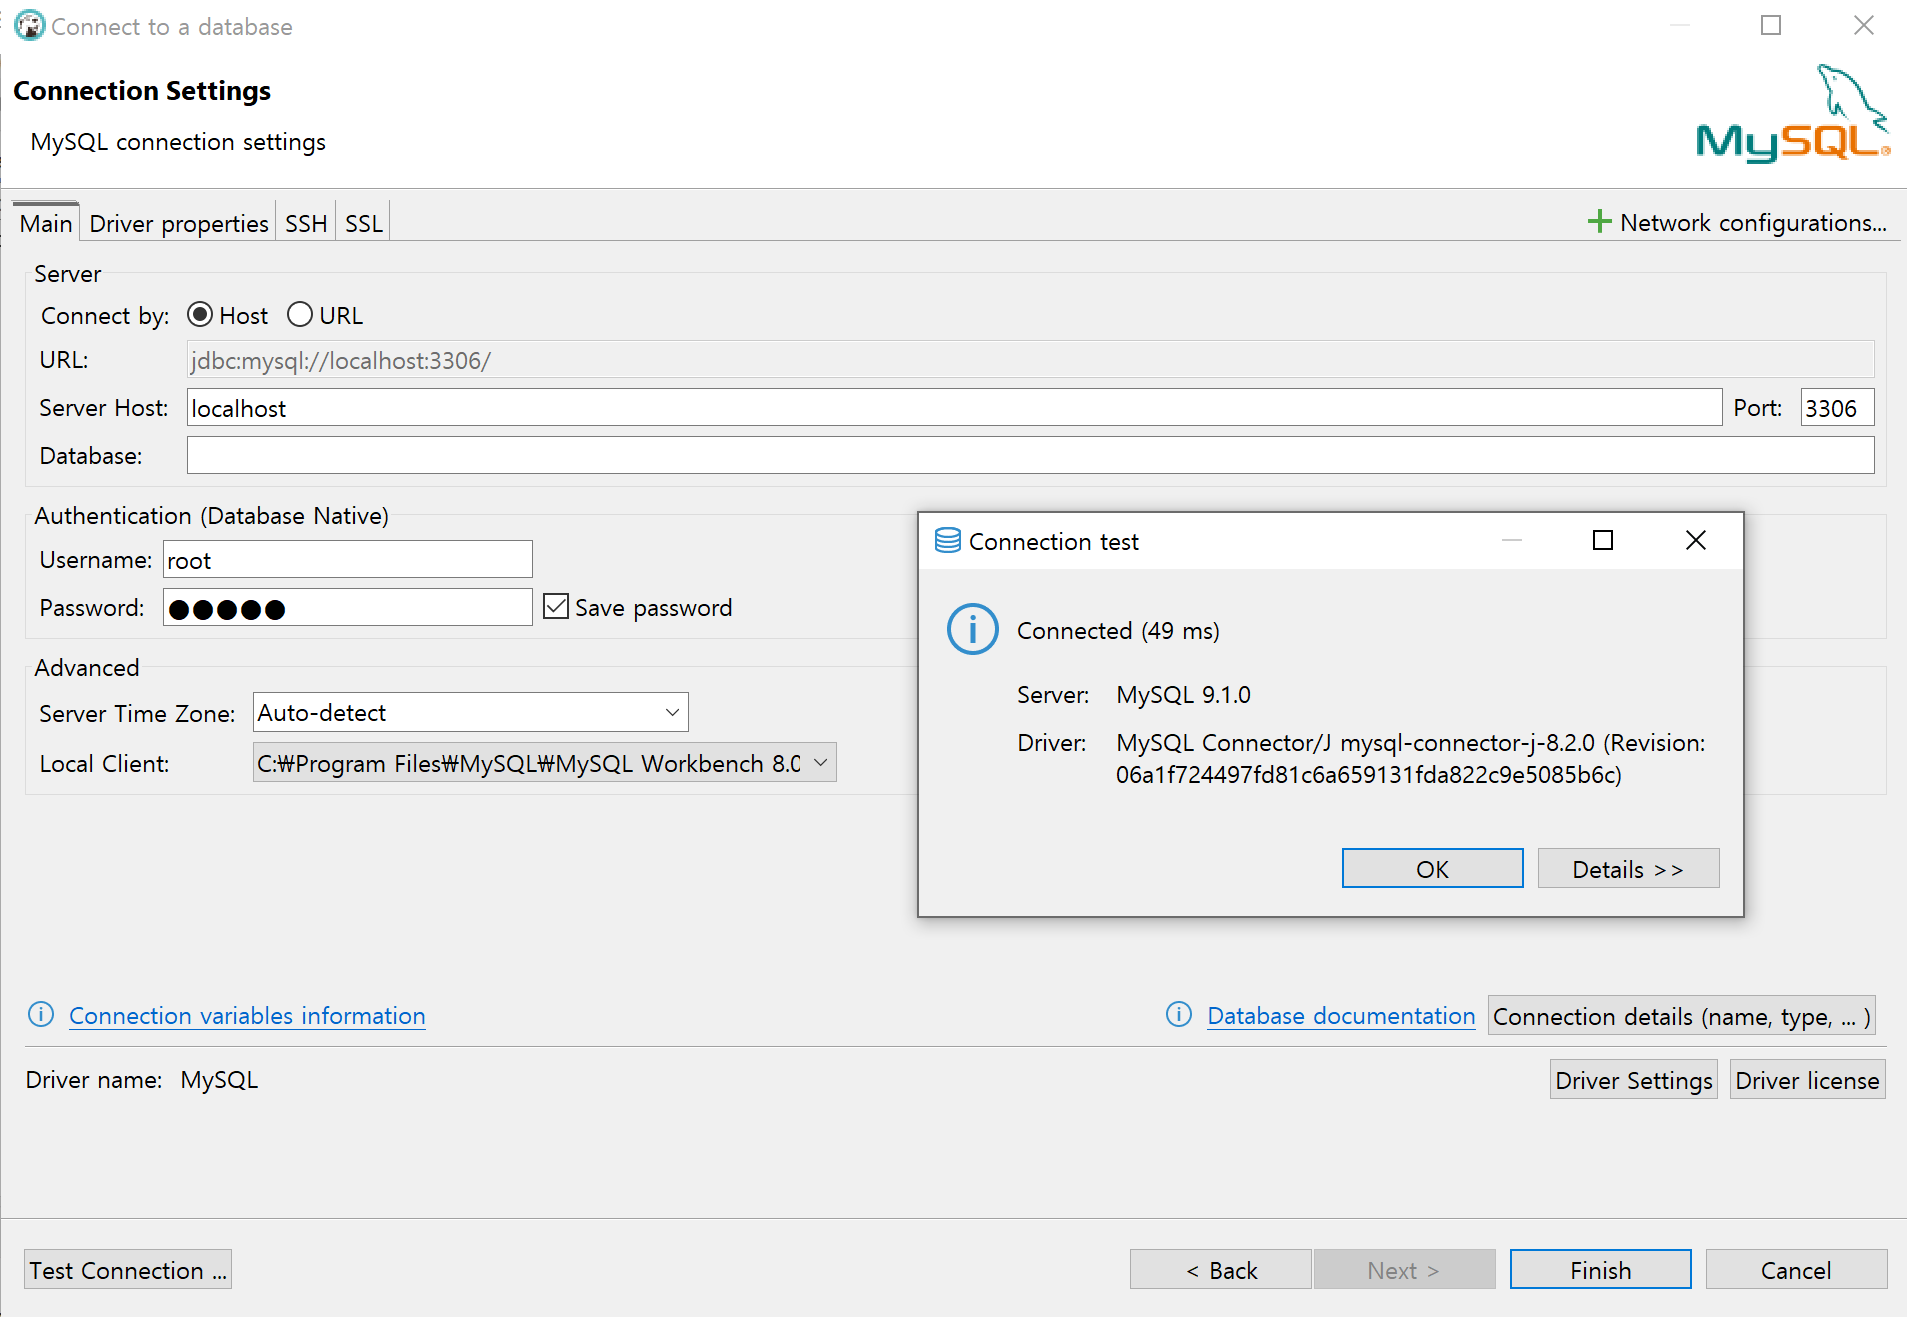This screenshot has width=1907, height=1317.
Task: Click the 'Connected (49 ms)' text
Action: (x=1118, y=631)
